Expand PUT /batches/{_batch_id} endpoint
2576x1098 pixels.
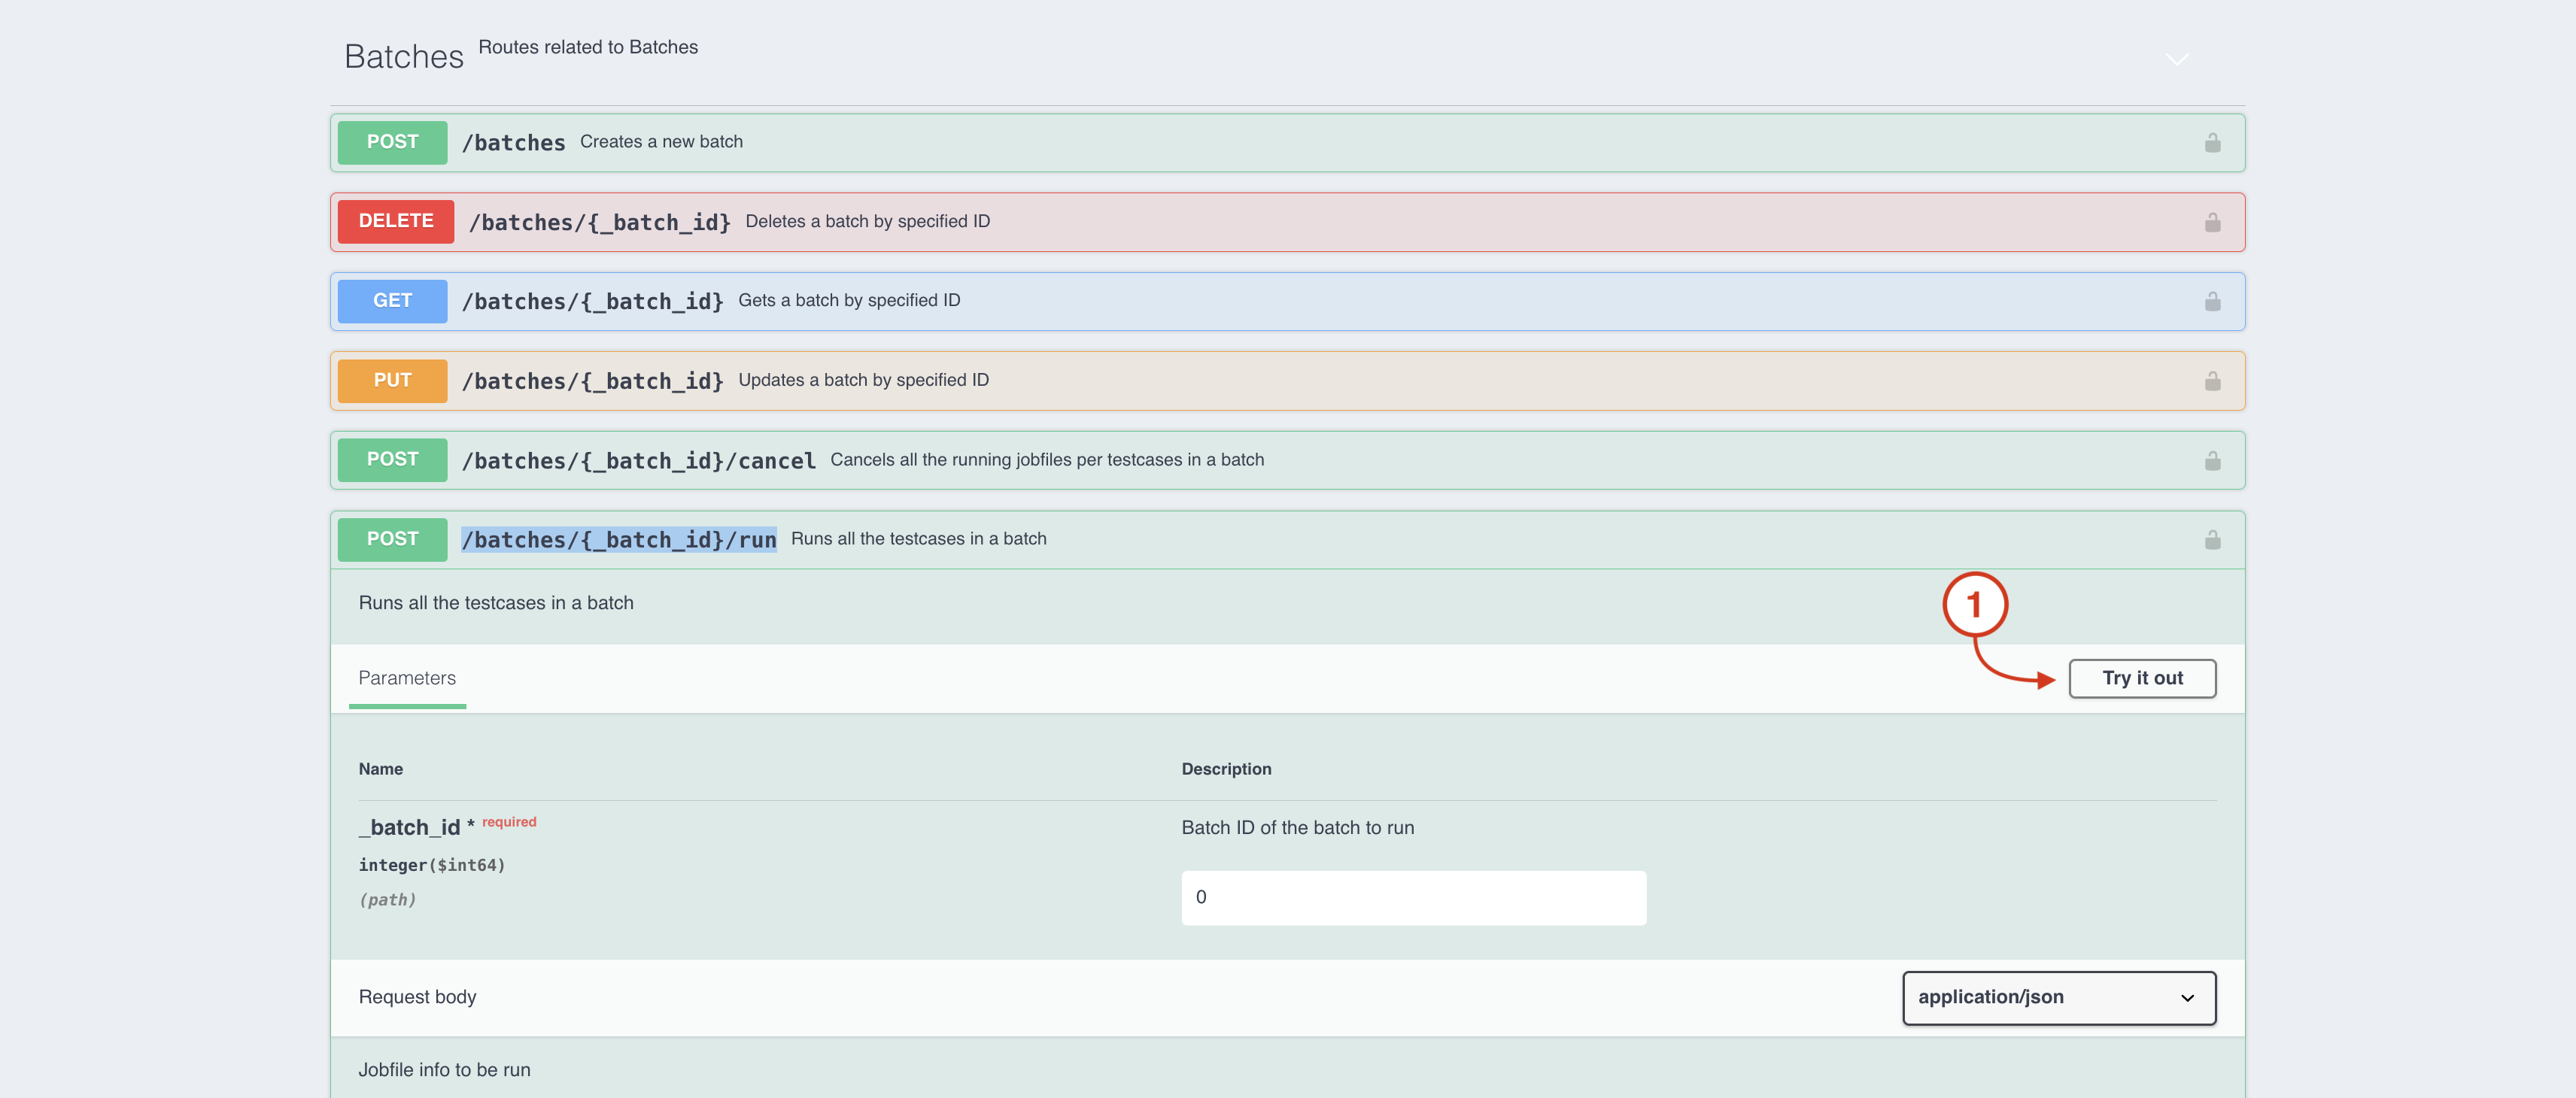point(1287,381)
